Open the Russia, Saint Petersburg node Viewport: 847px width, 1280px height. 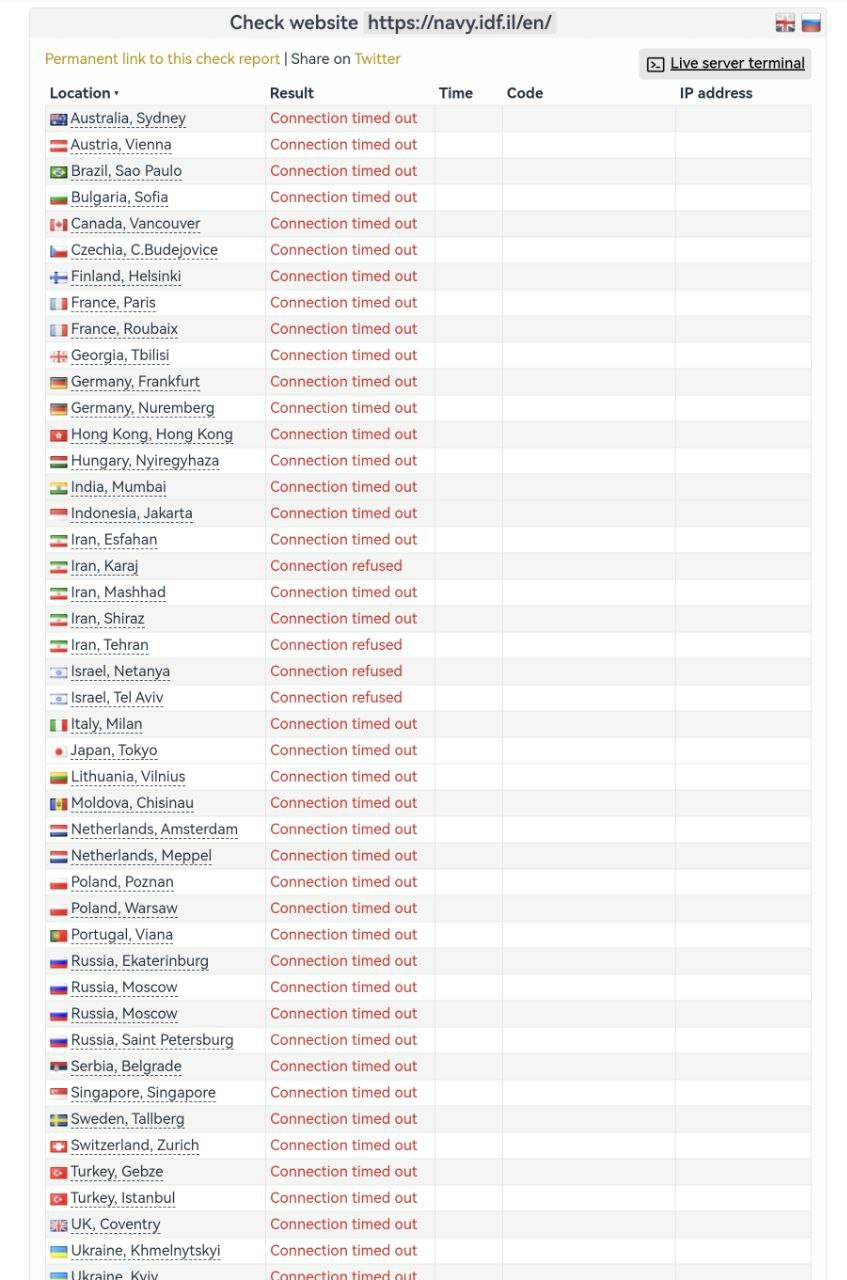[152, 1039]
